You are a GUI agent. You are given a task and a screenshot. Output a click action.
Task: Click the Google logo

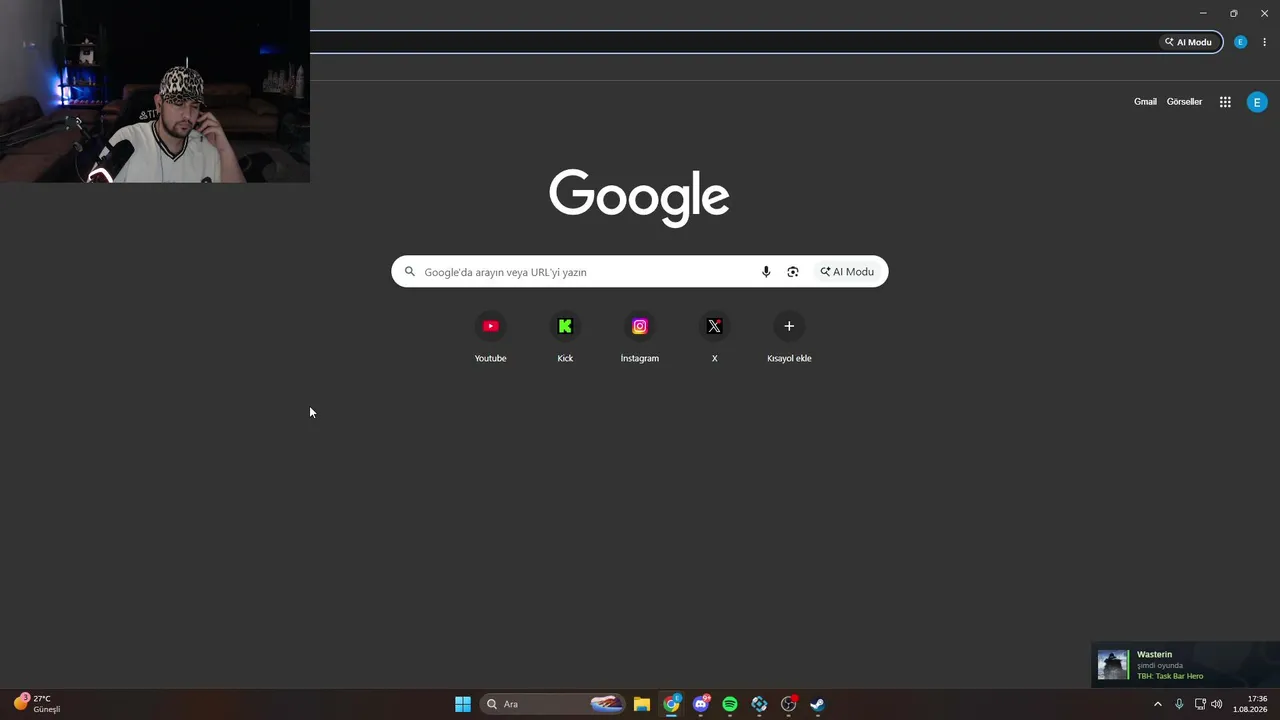639,198
